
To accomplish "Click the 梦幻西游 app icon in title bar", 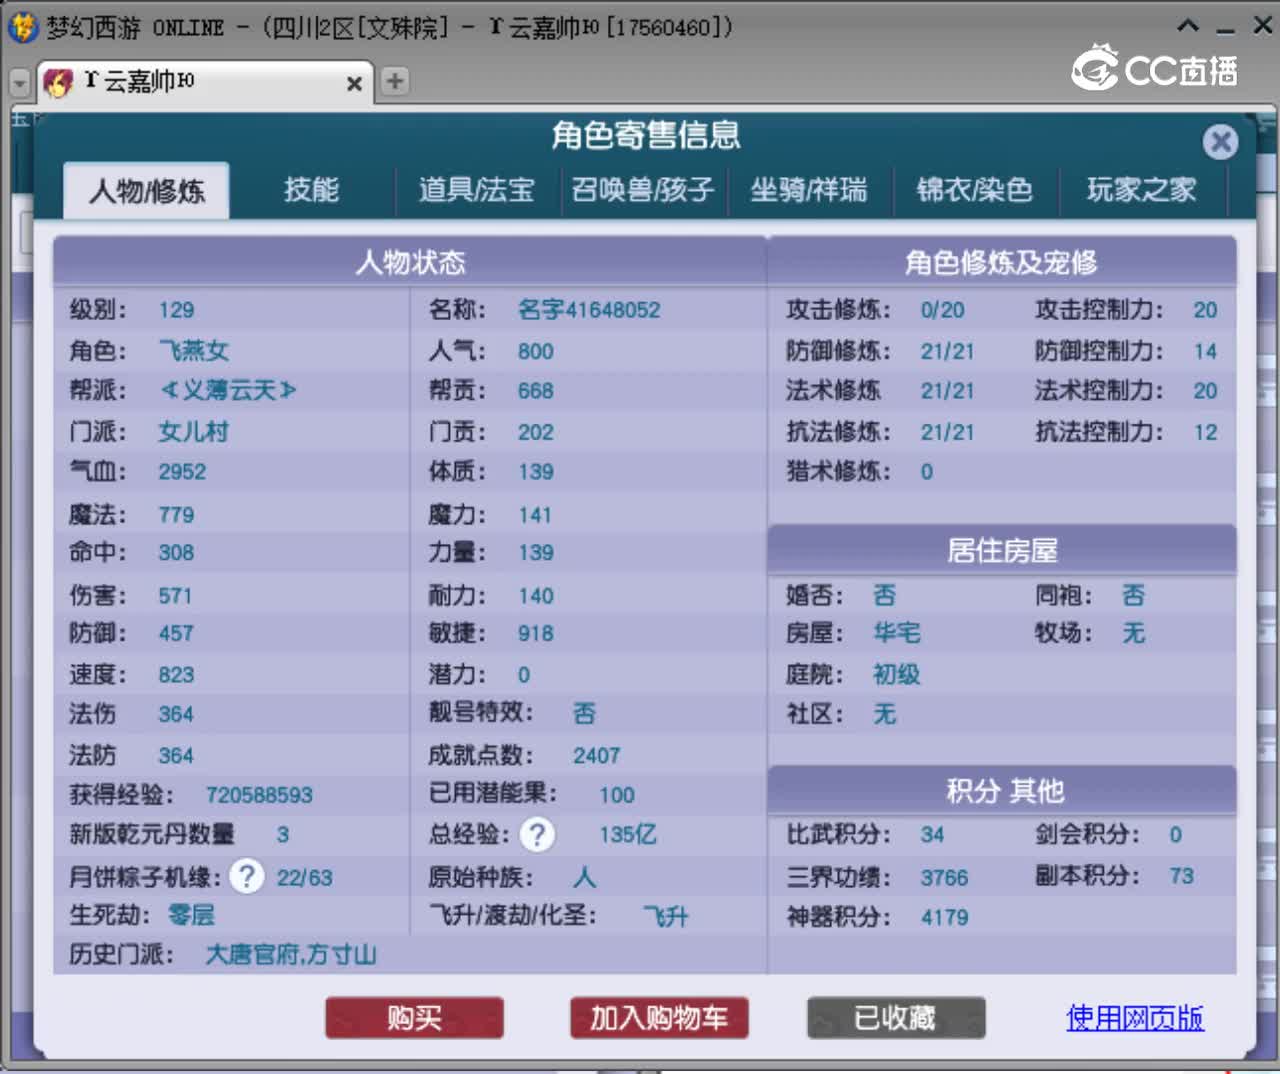I will click(x=22, y=26).
